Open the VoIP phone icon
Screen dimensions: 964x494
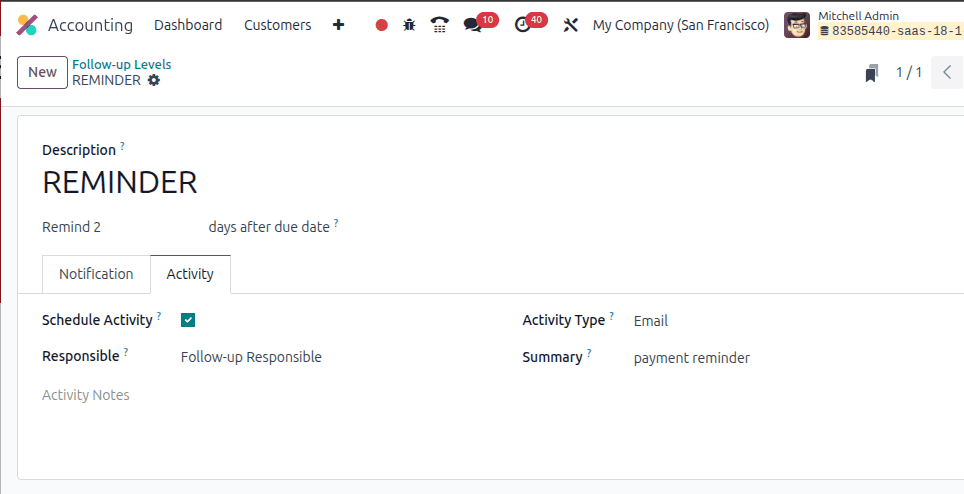click(440, 25)
